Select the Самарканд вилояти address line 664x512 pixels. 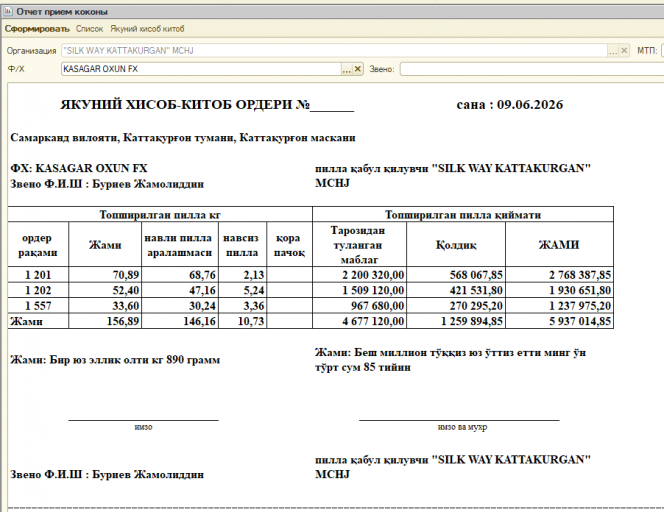click(183, 138)
